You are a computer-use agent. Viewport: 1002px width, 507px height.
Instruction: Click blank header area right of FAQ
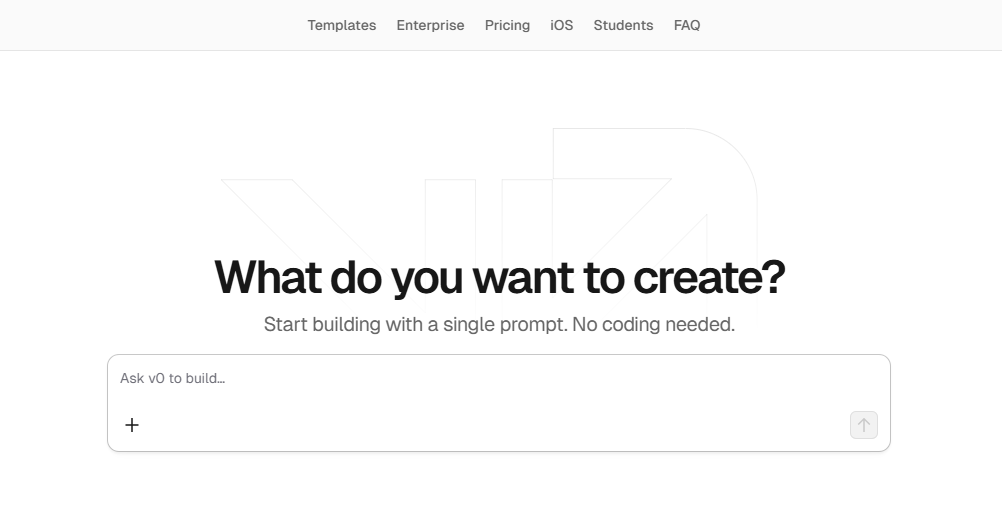[850, 25]
